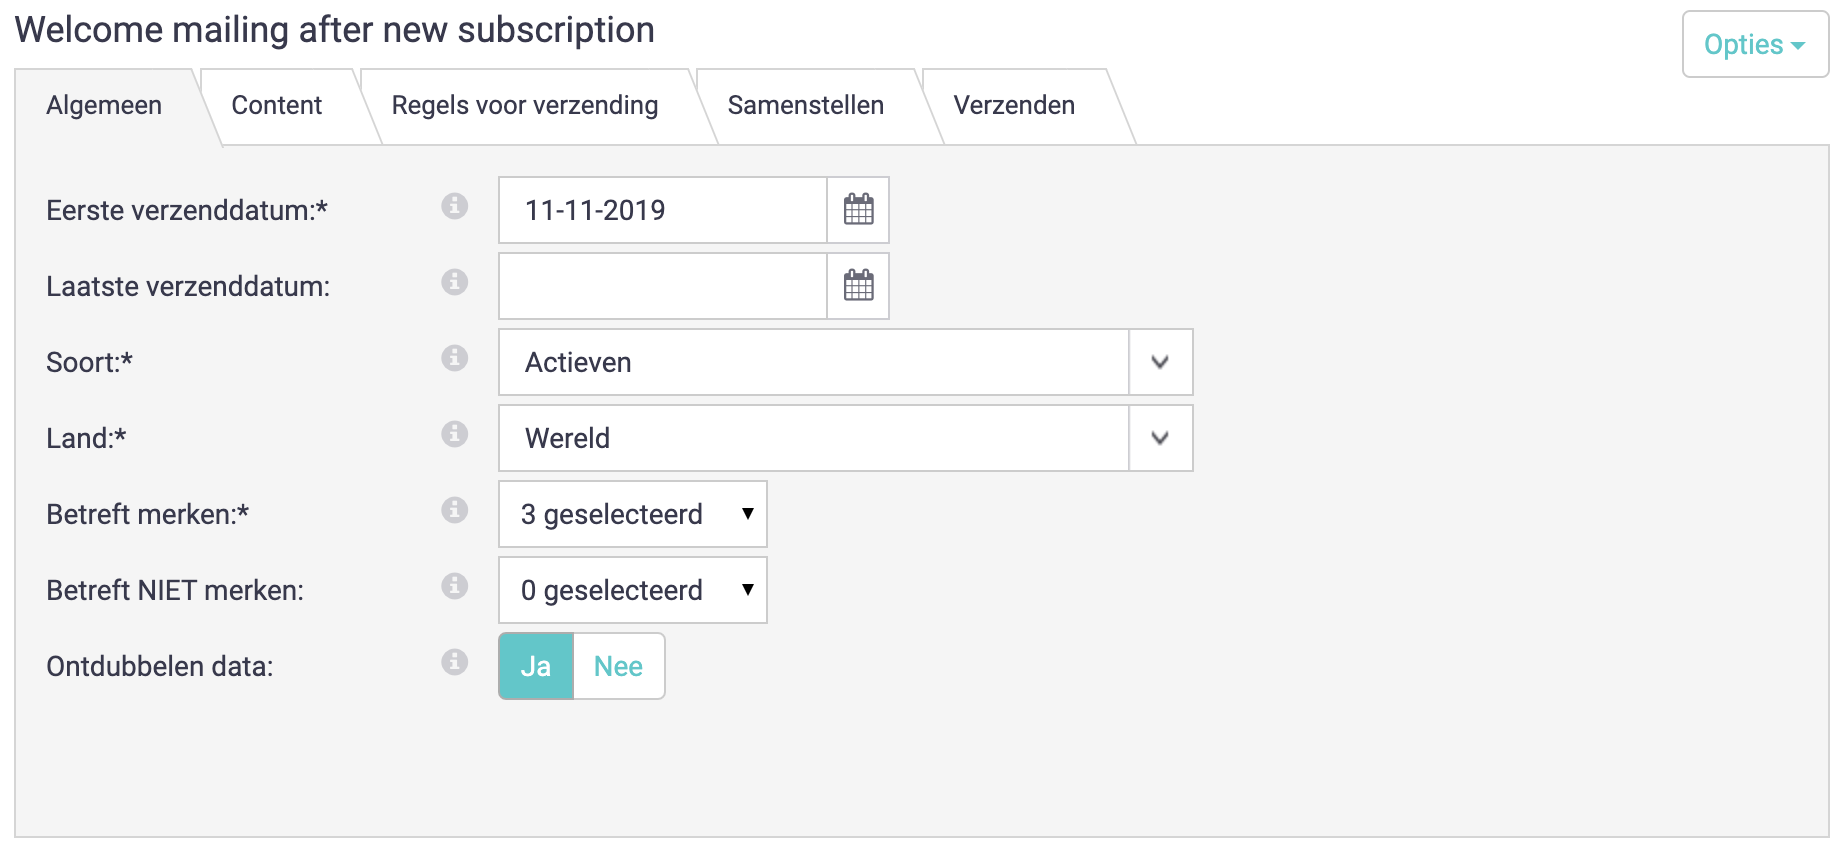Expand the Land dropdown chevron
The image size is (1846, 848).
[x=1160, y=438]
